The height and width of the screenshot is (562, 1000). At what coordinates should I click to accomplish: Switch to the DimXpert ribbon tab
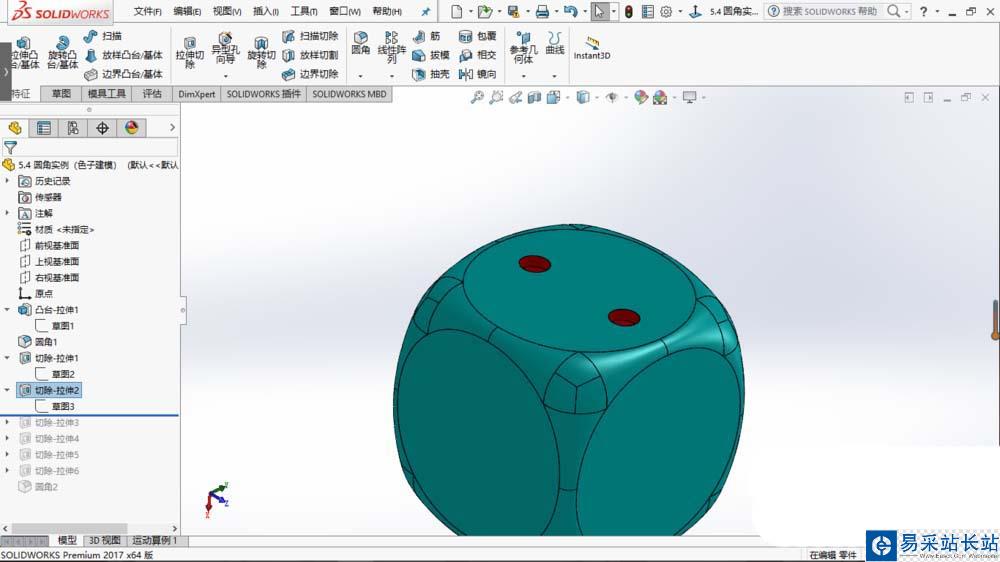coord(196,94)
